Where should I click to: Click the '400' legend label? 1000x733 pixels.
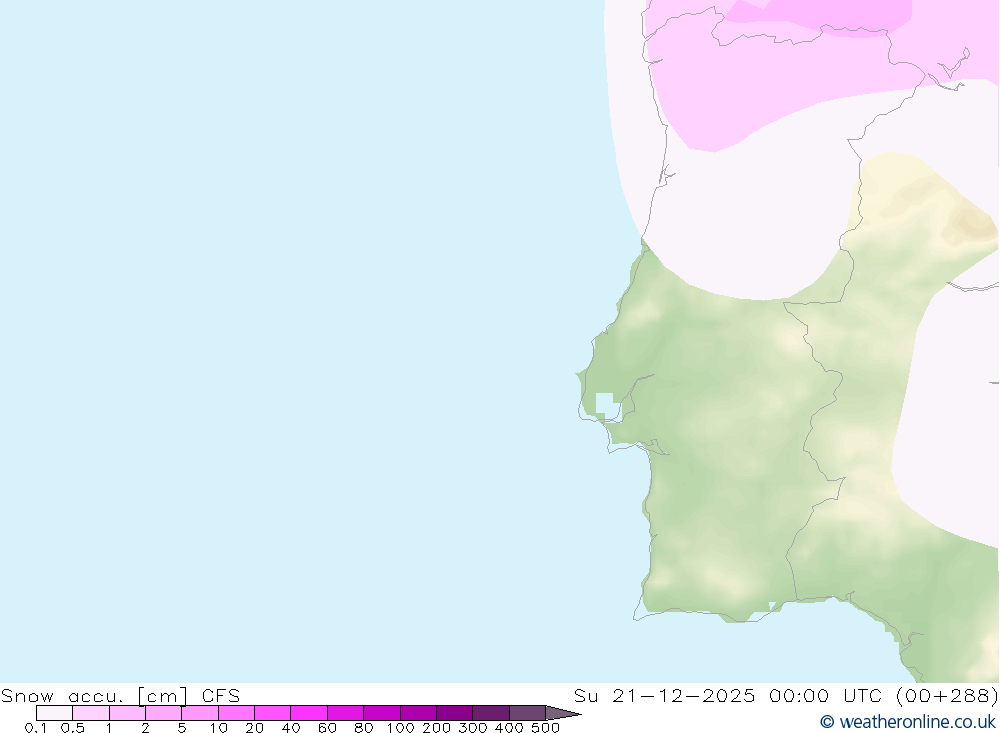pyautogui.click(x=509, y=727)
